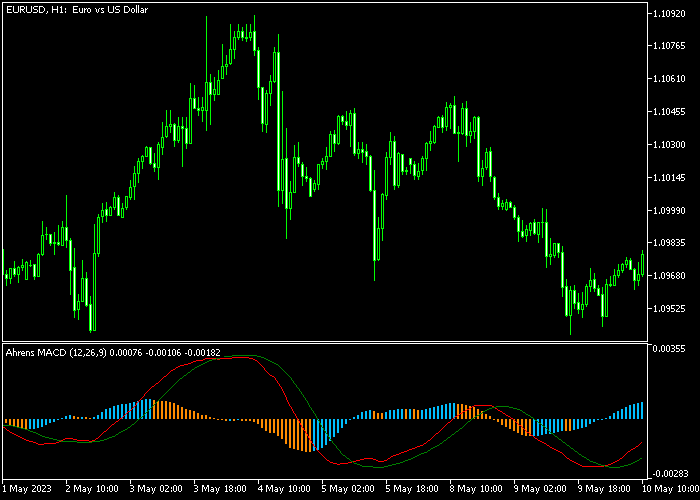700x500 pixels.
Task: Click price level 1.09990 on the scale
Action: [669, 210]
